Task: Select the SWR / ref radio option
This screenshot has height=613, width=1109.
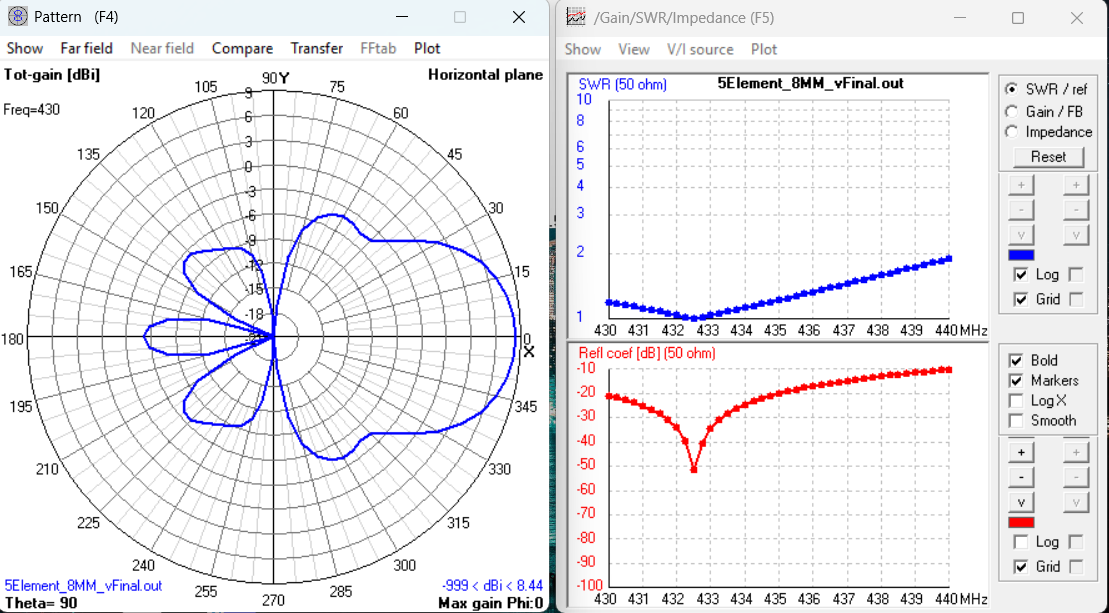Action: [x=1012, y=89]
